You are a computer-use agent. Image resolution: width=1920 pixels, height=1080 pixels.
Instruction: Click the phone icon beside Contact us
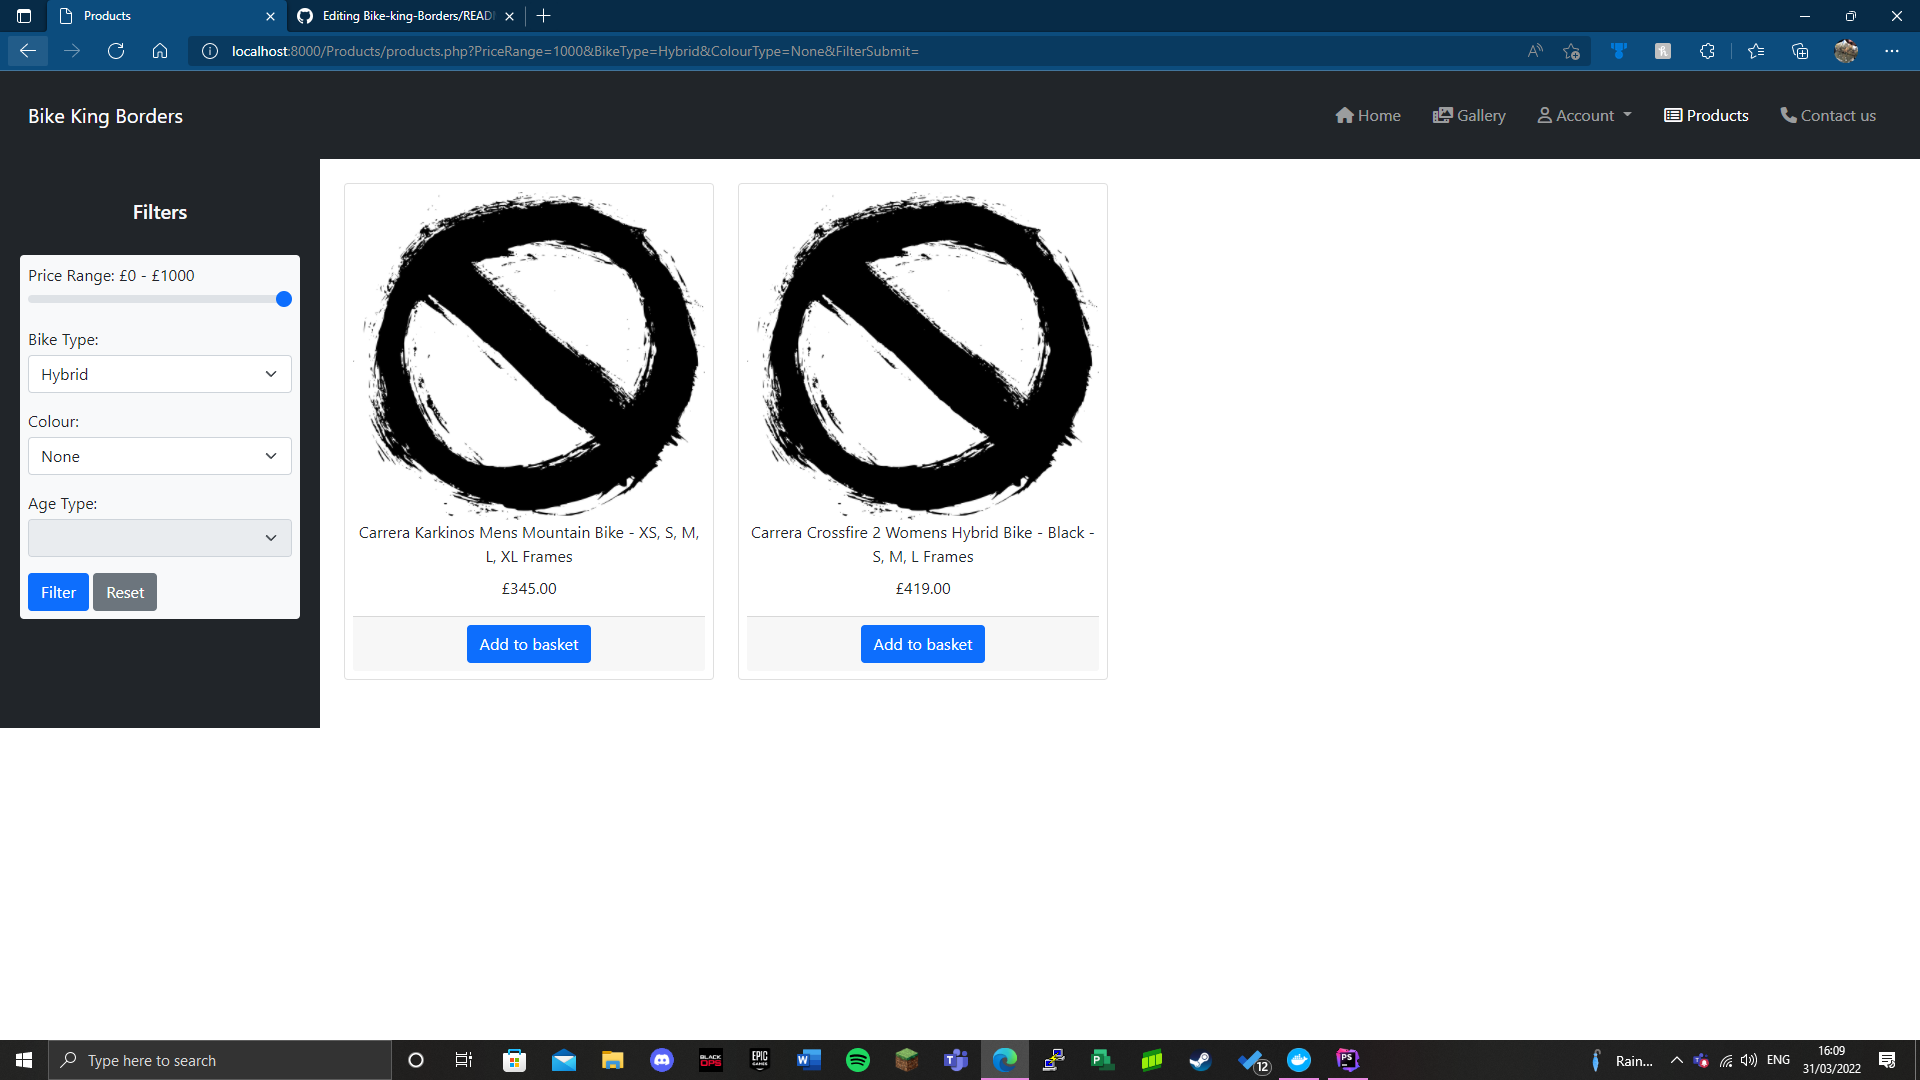[x=1789, y=115]
